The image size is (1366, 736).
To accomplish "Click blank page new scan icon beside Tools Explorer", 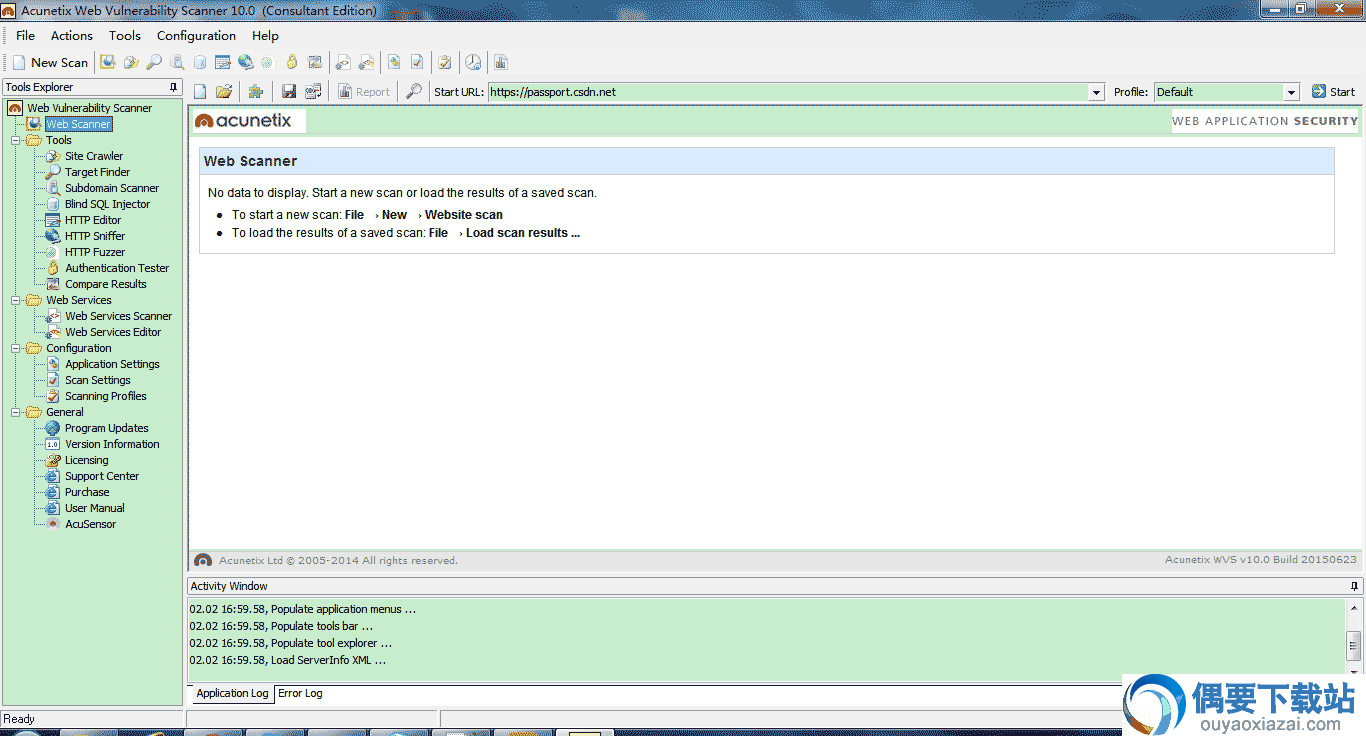I will (x=200, y=92).
